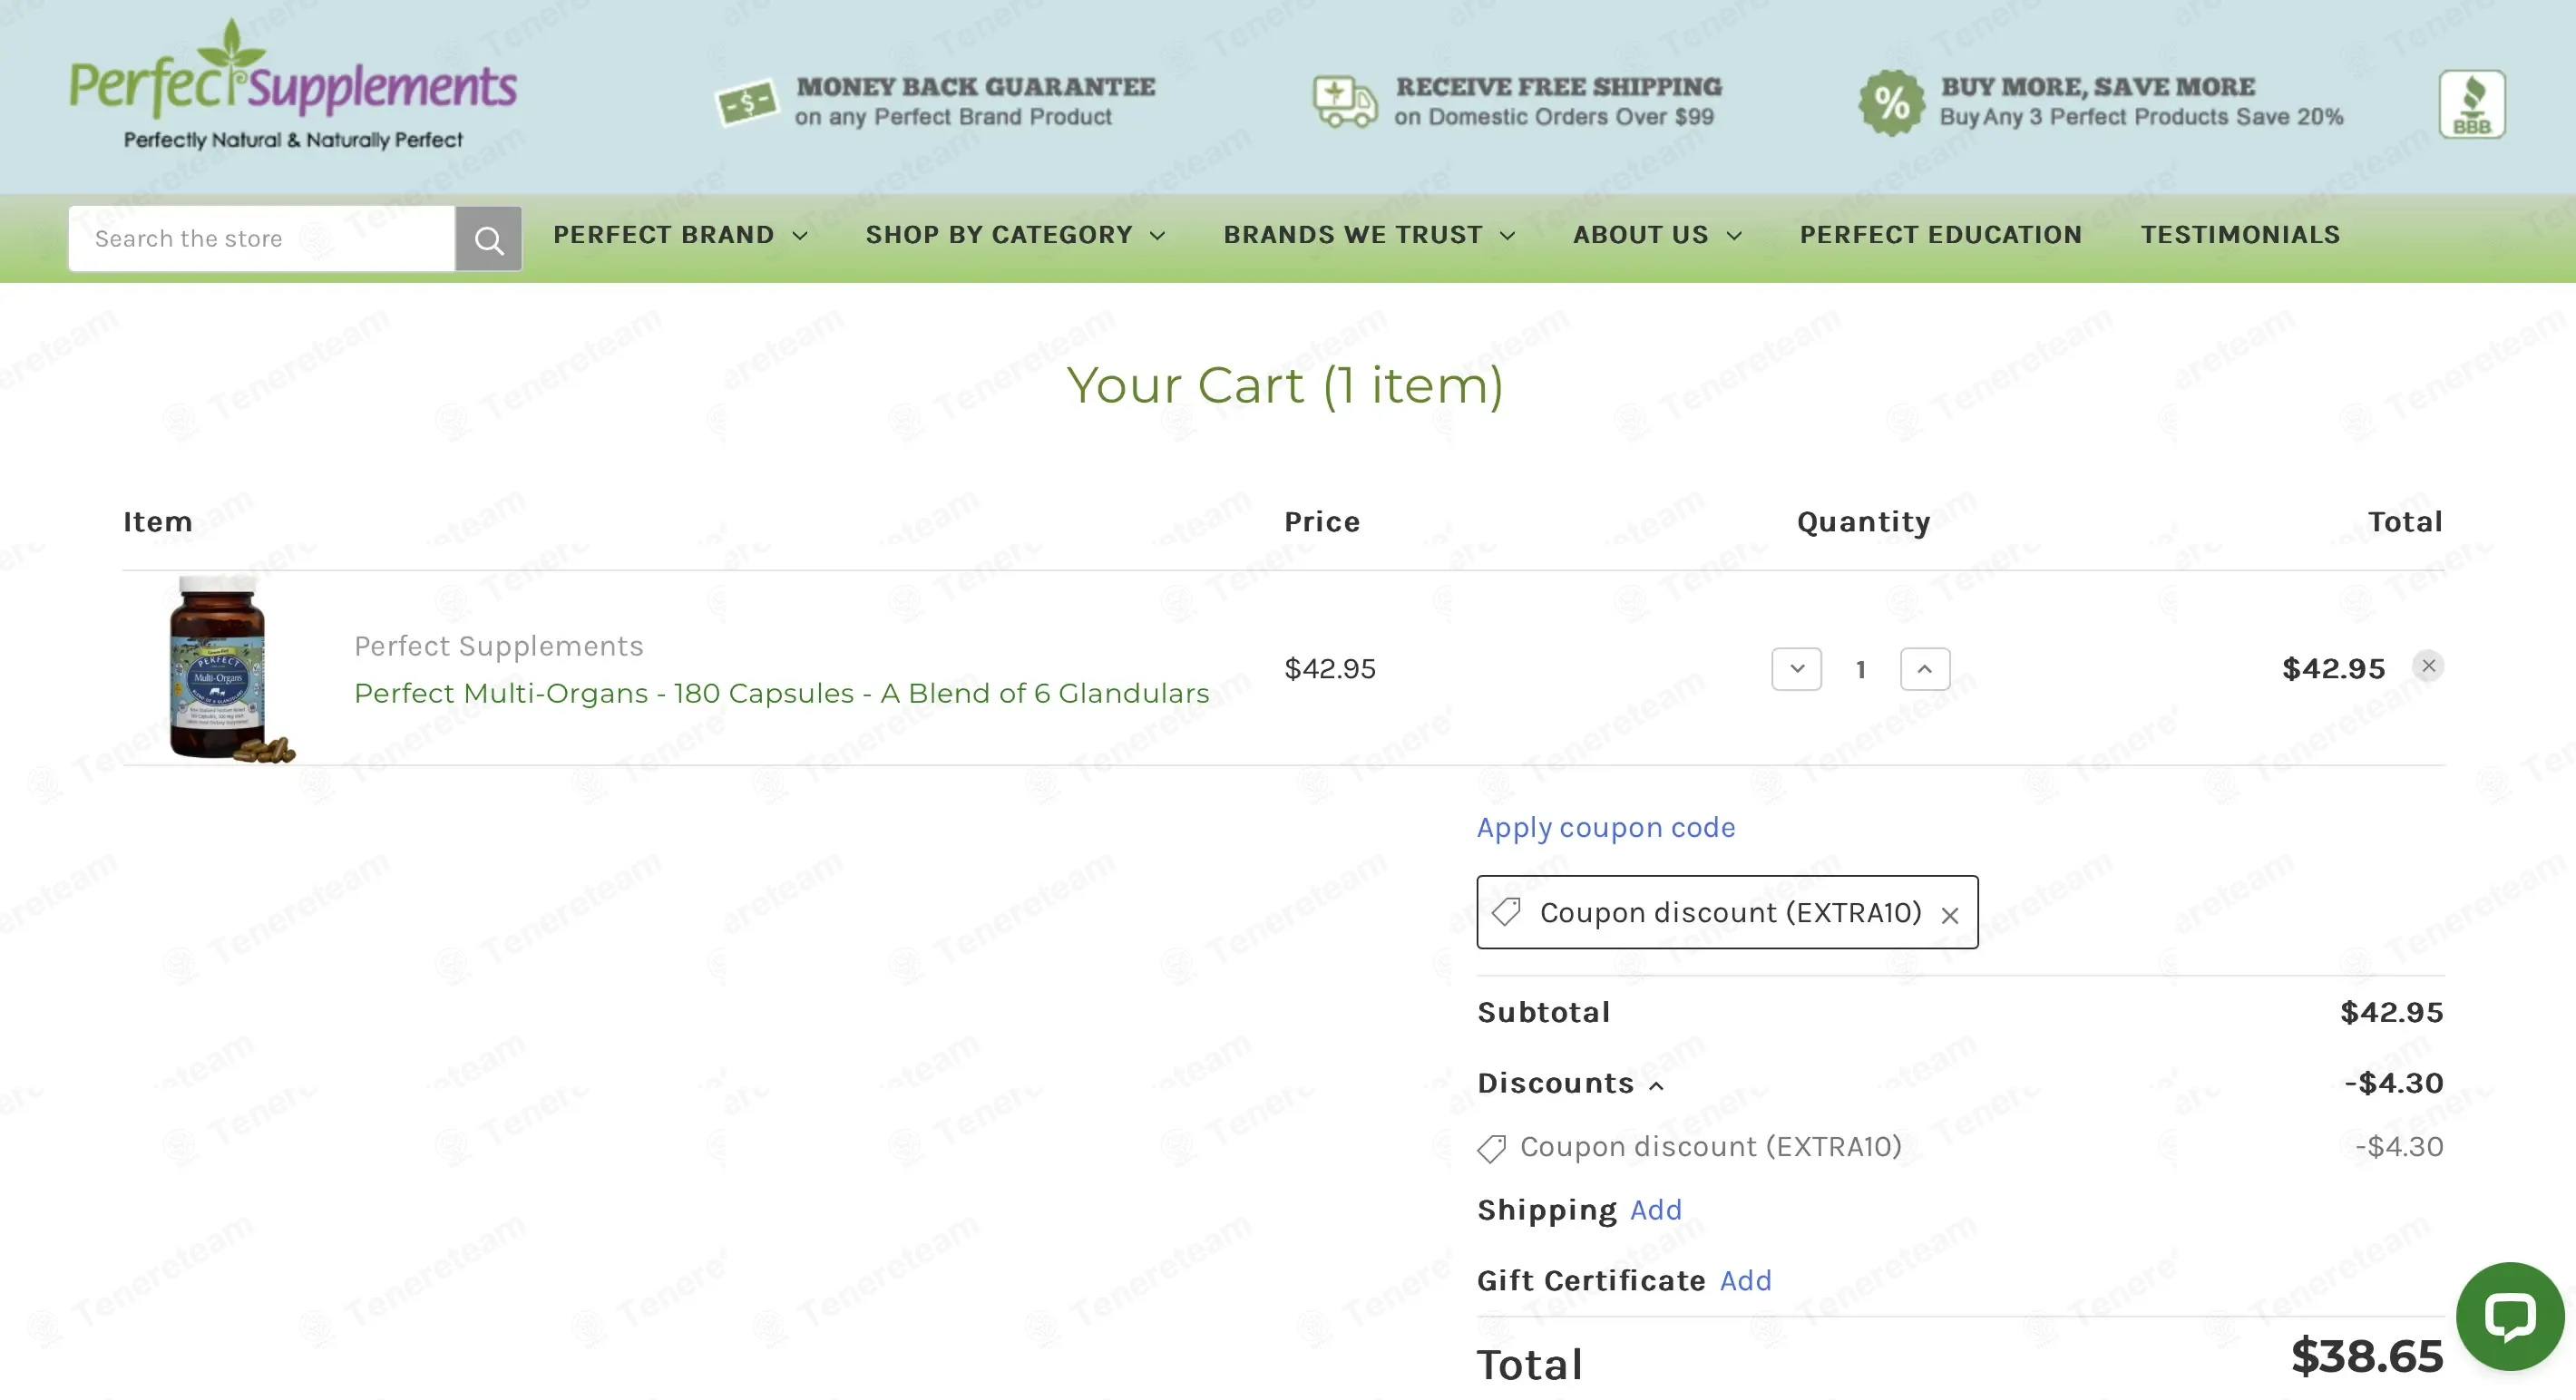Screen dimensions: 2576x1400
Task: Expand the Perfect Brand menu
Action: coord(681,235)
